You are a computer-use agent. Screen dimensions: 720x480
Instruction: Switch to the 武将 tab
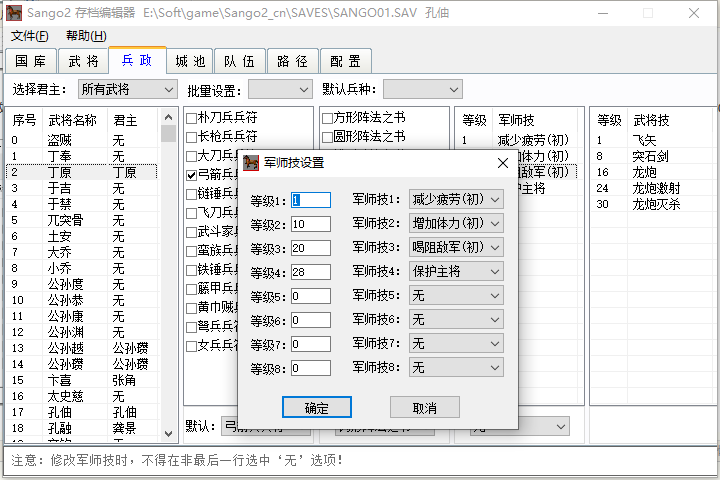click(84, 61)
